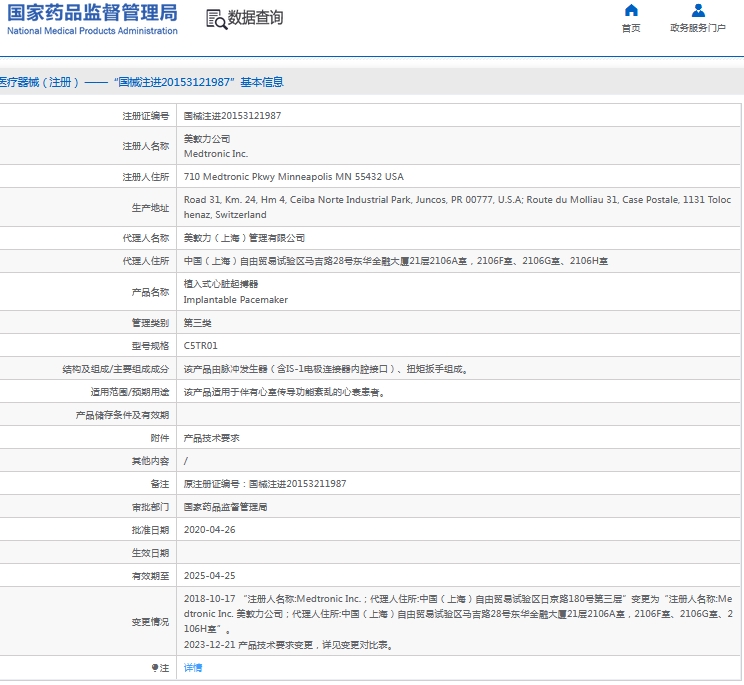
Task: Click the 该产品适用于 intended use text
Action: 284,392
